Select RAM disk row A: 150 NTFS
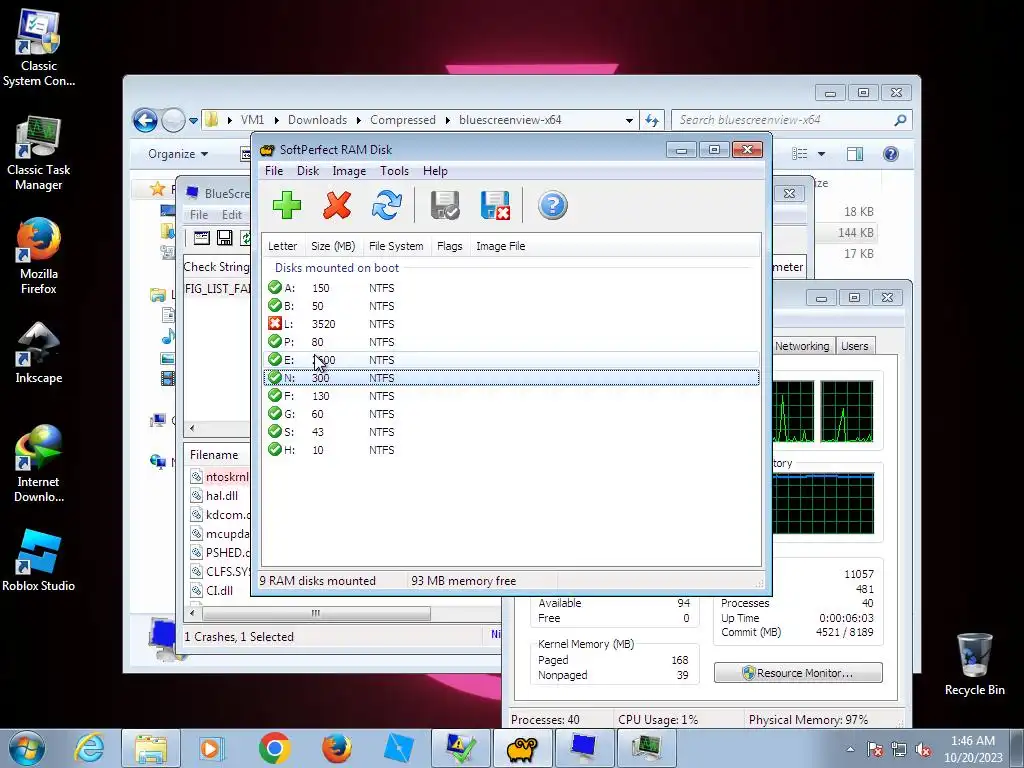Screen dimensions: 1024x768 click(511, 288)
